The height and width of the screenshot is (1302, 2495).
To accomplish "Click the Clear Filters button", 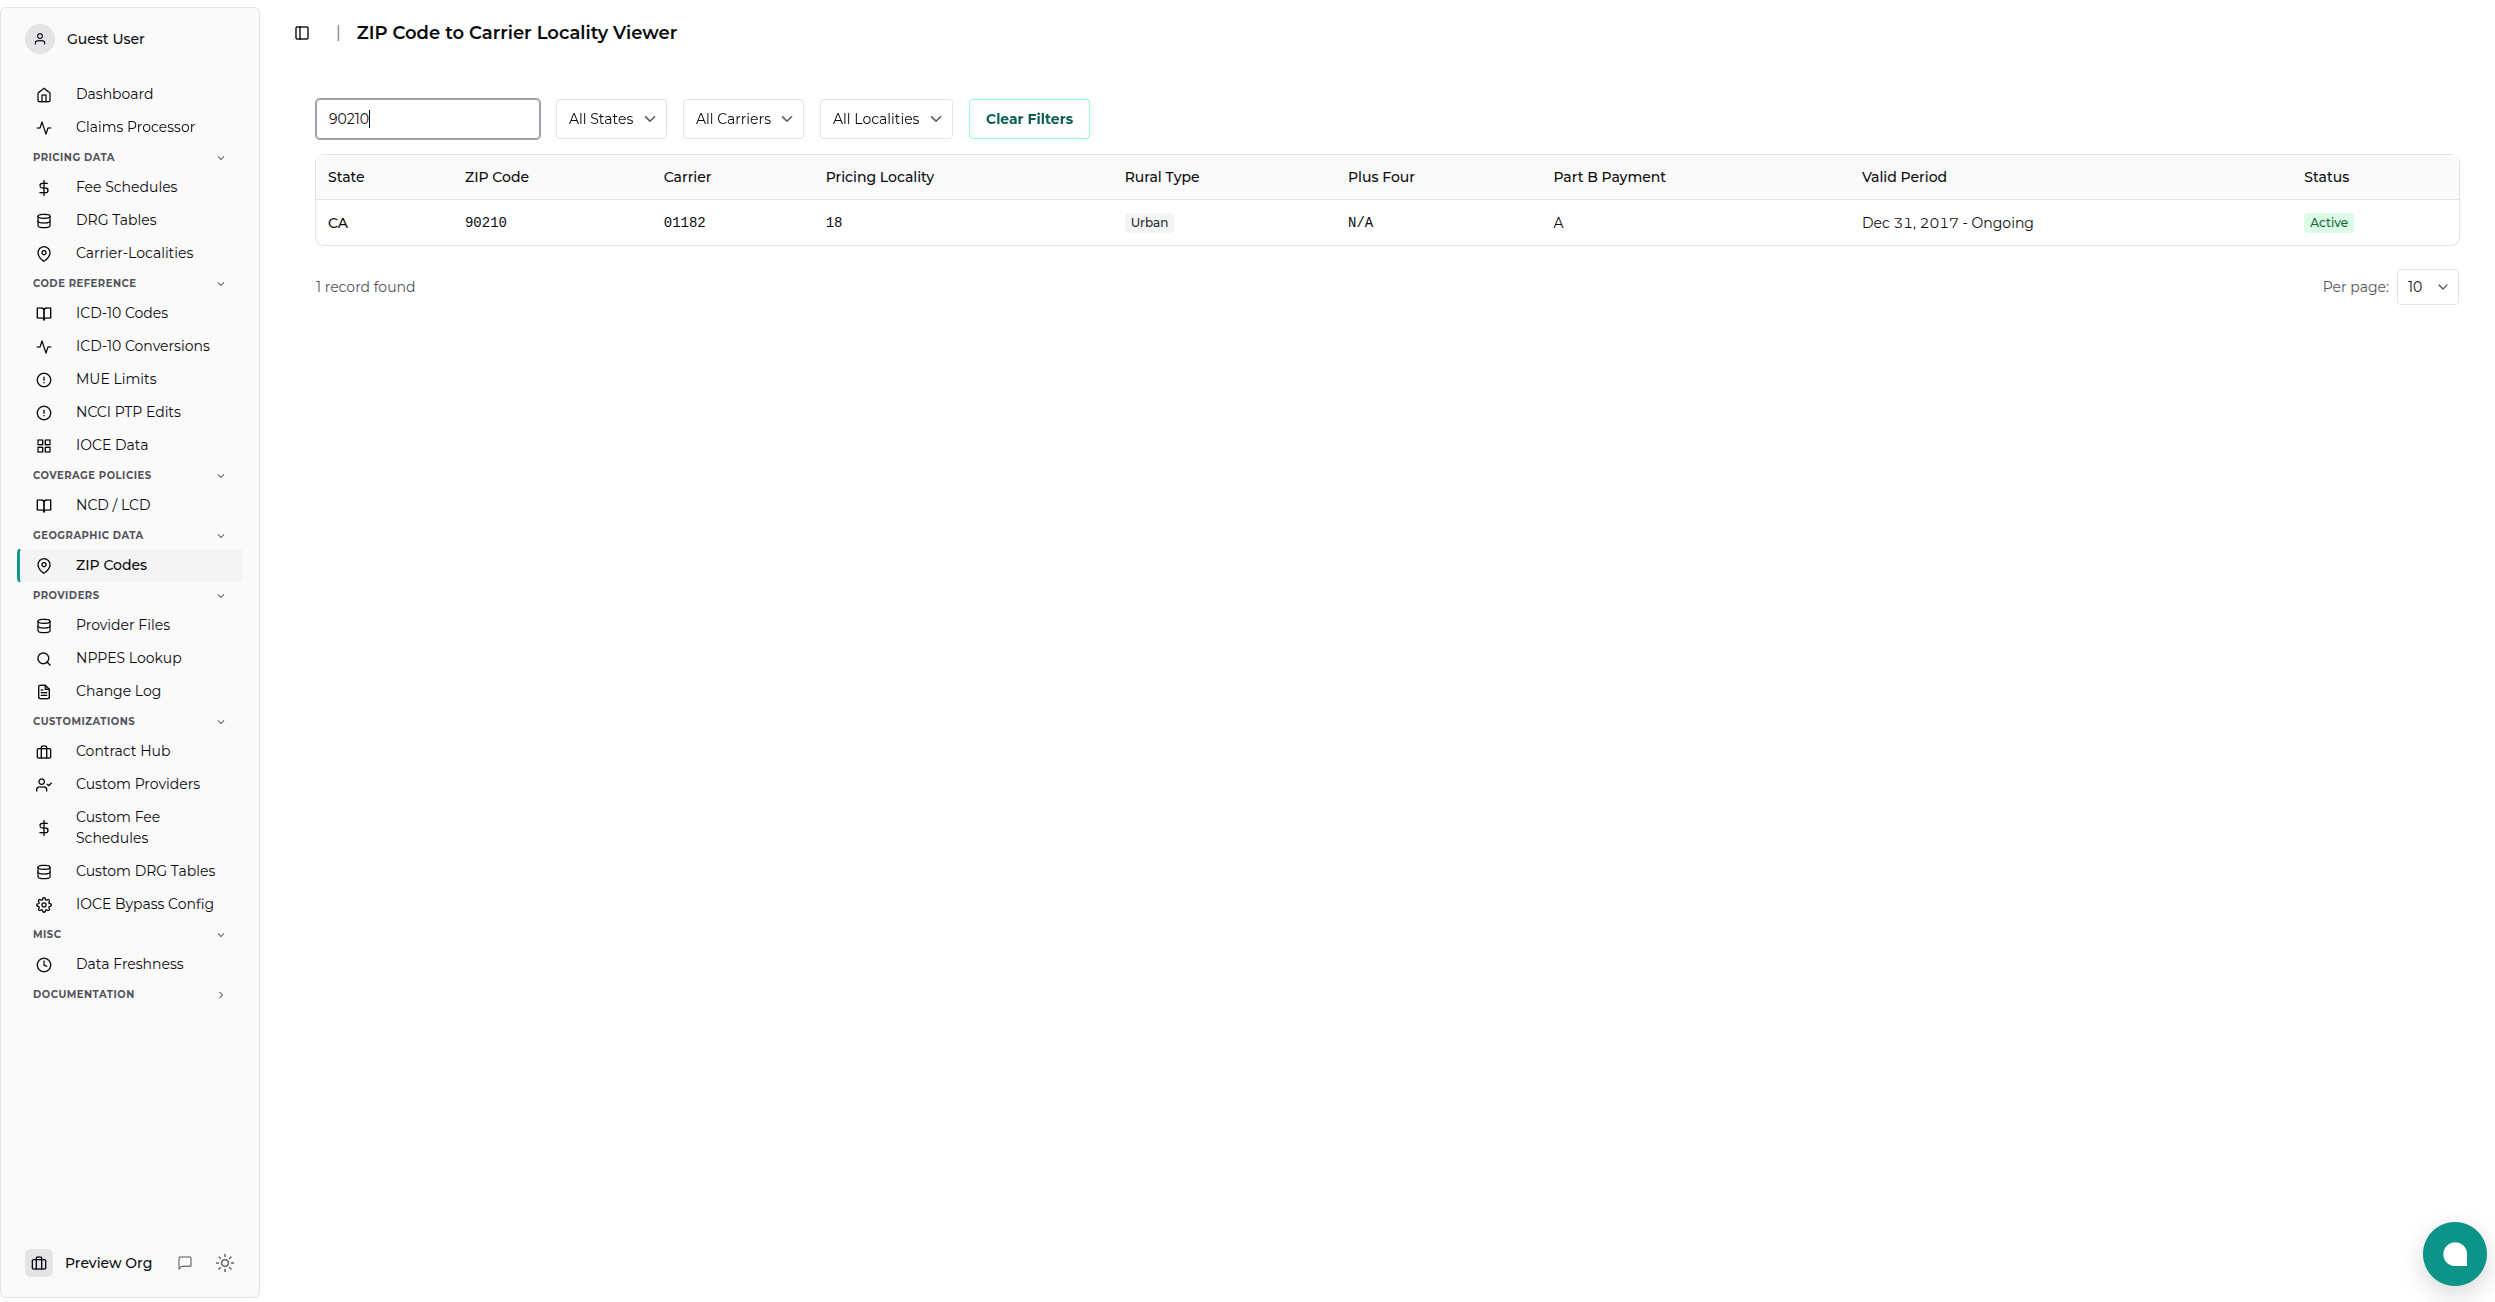I will click(x=1029, y=119).
